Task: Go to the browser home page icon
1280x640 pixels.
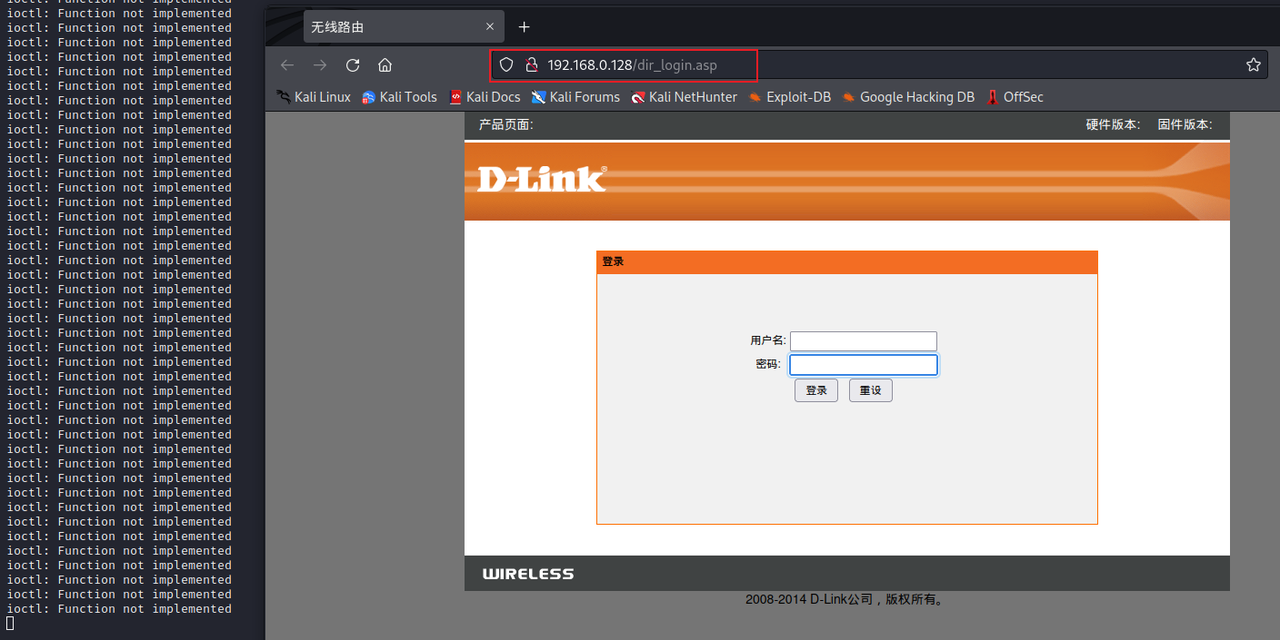Action: (x=385, y=65)
